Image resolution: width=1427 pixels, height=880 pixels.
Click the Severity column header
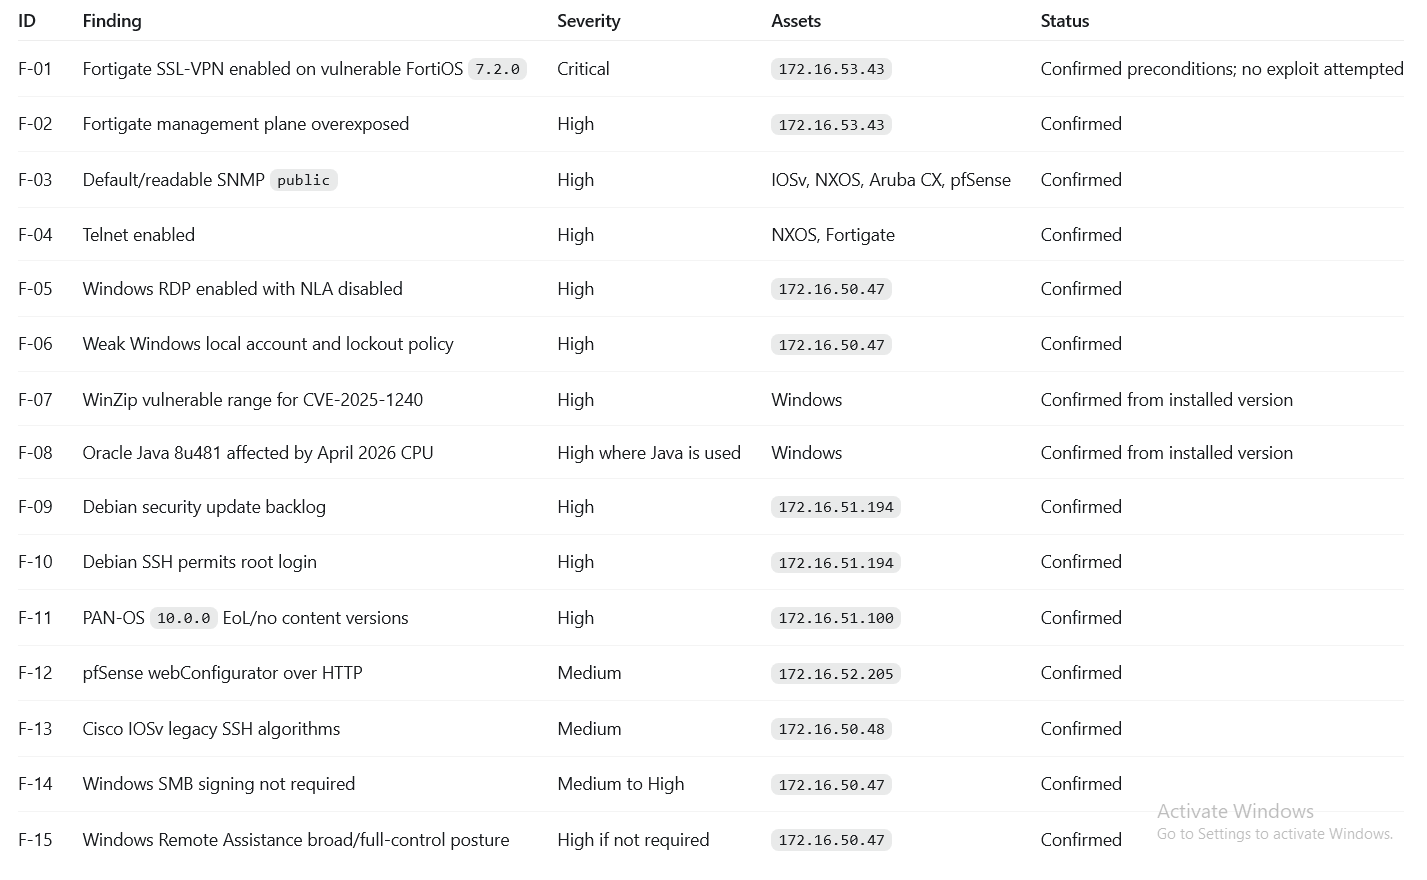pos(588,21)
